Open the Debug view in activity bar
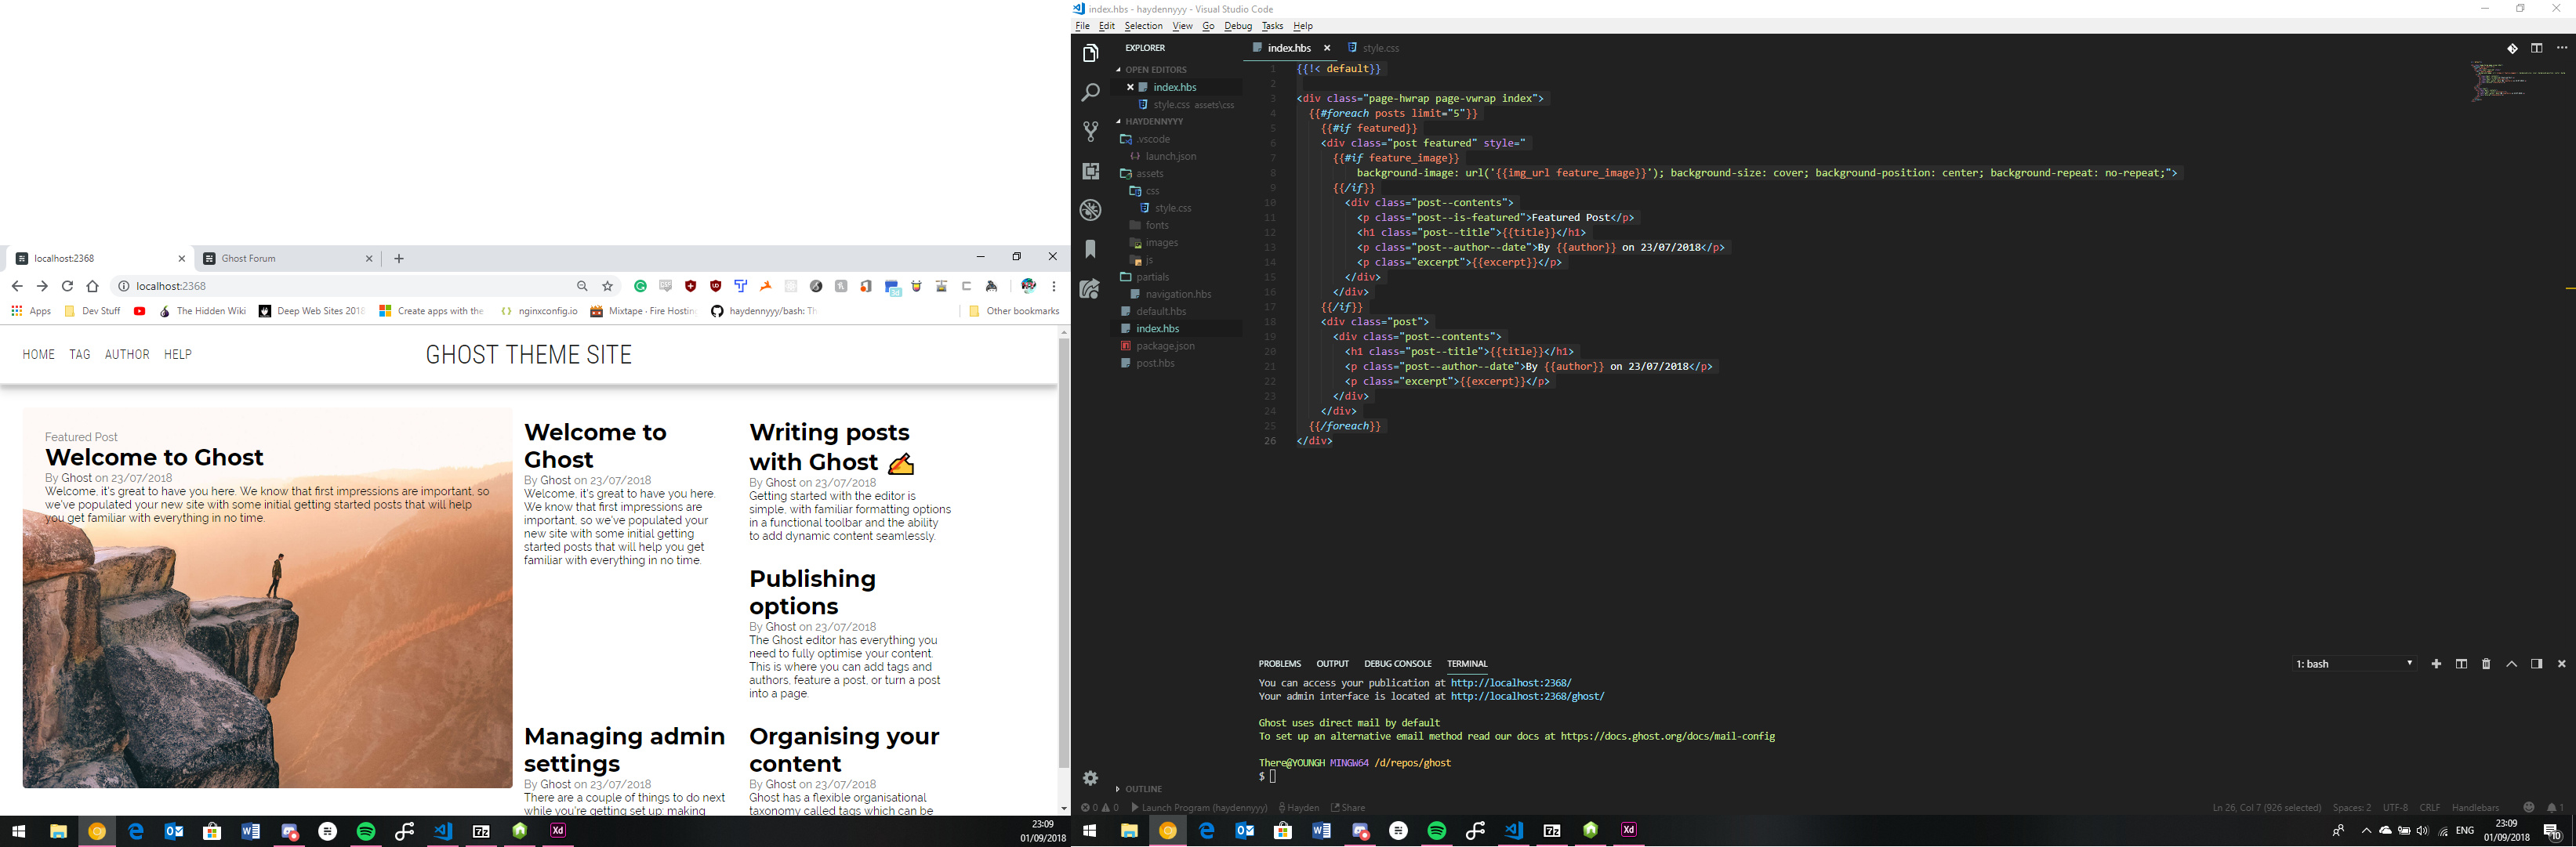2576x847 pixels. click(1090, 210)
